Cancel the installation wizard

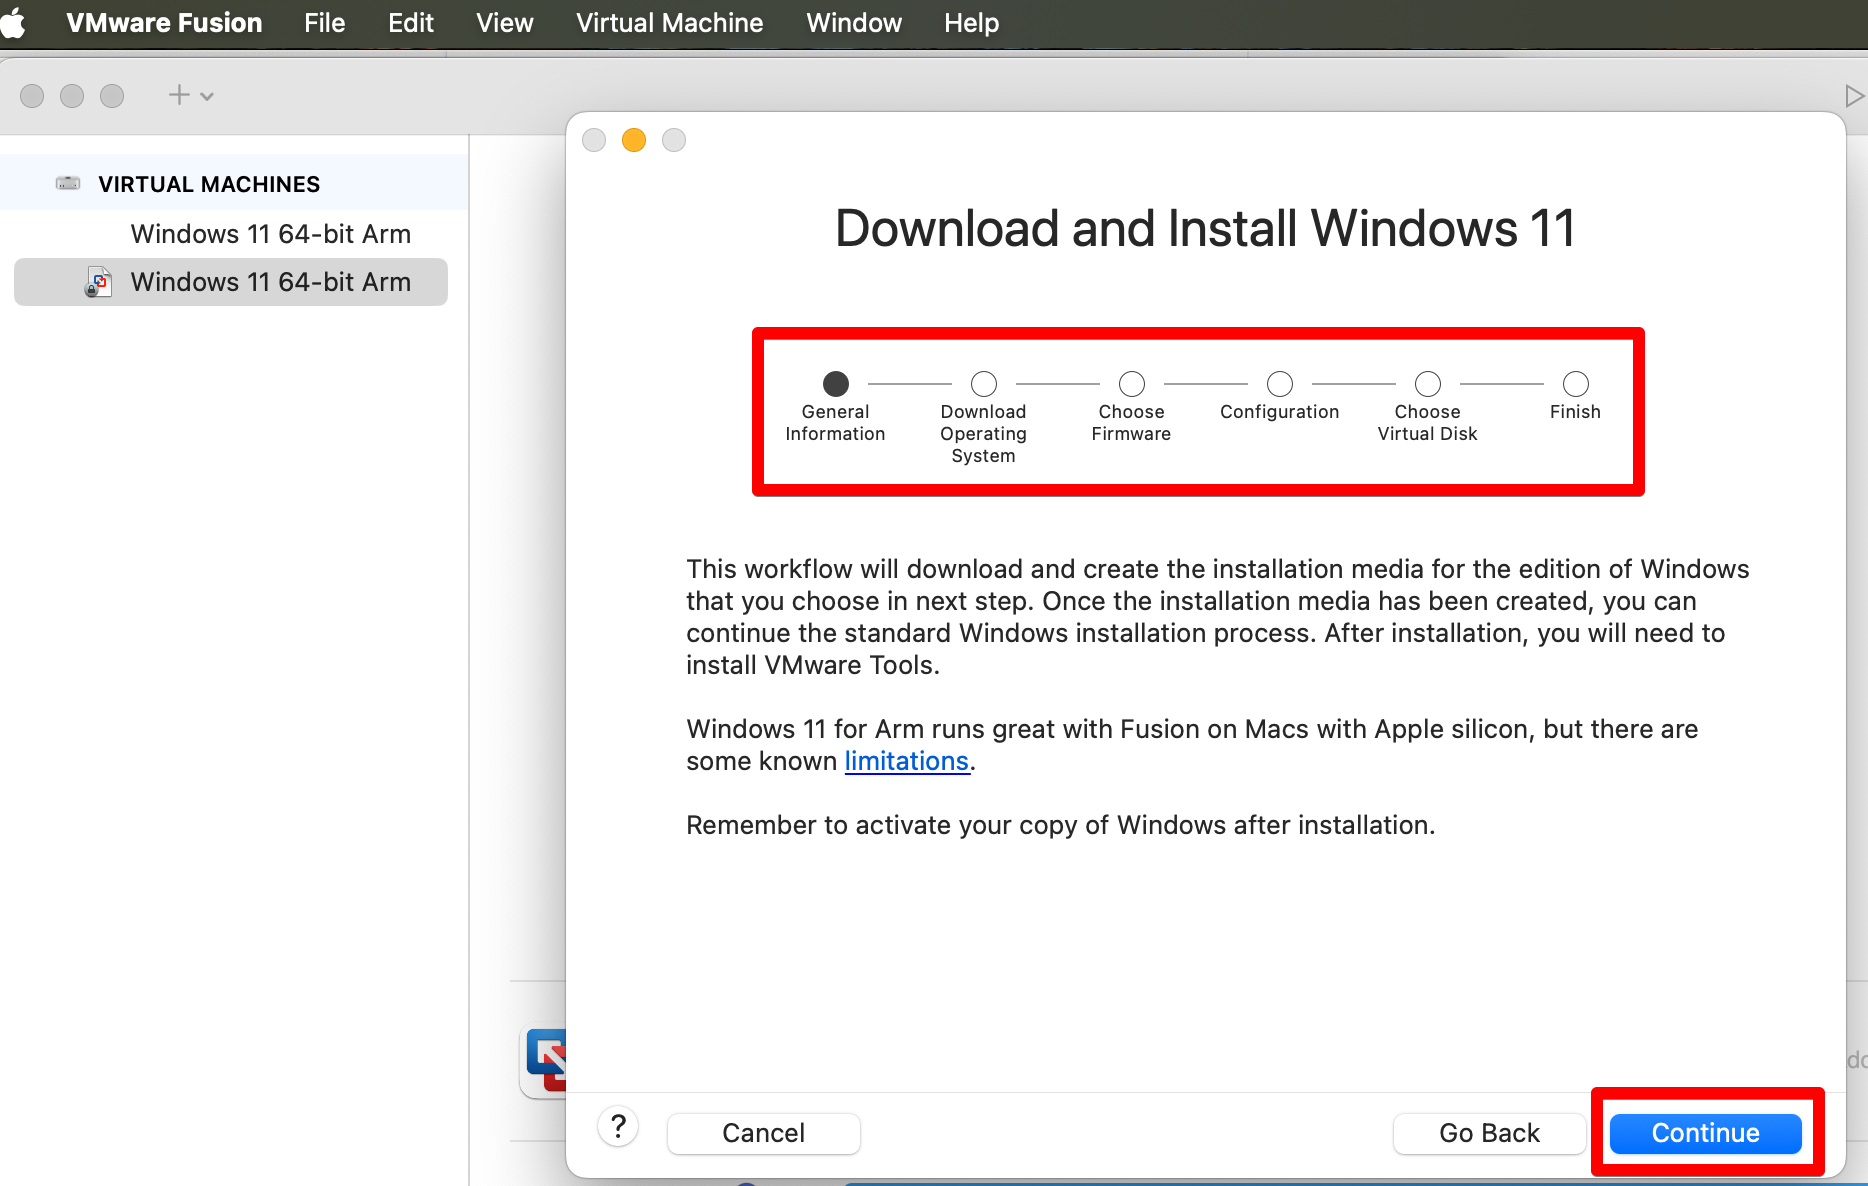click(763, 1133)
